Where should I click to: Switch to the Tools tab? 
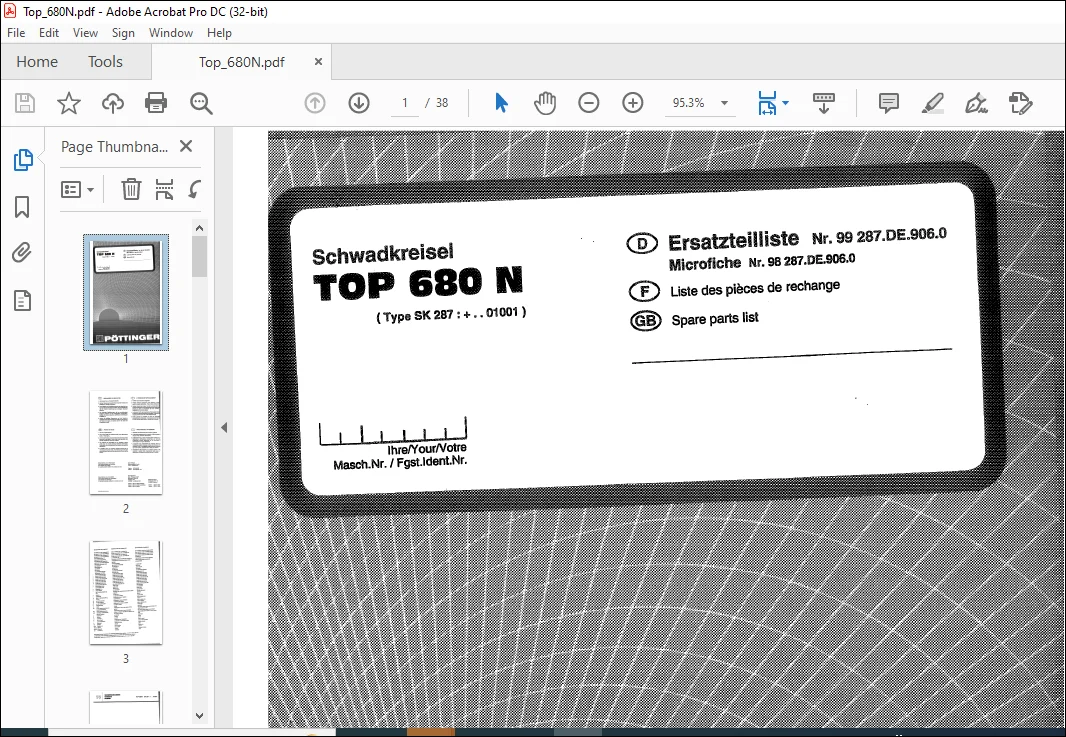[105, 62]
